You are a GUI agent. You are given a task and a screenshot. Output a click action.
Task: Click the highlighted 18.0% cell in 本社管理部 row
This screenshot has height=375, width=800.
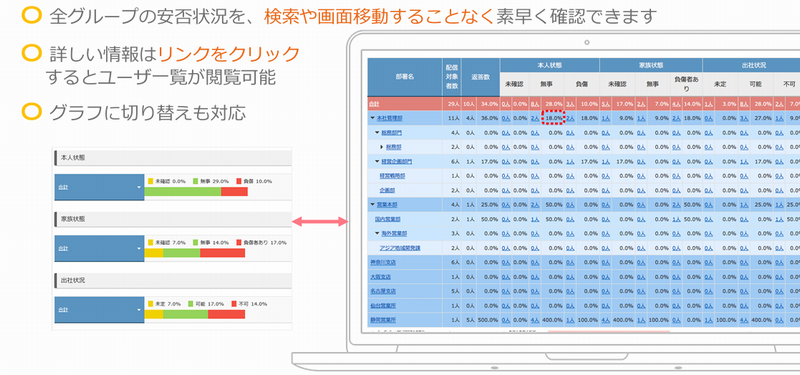tap(554, 118)
